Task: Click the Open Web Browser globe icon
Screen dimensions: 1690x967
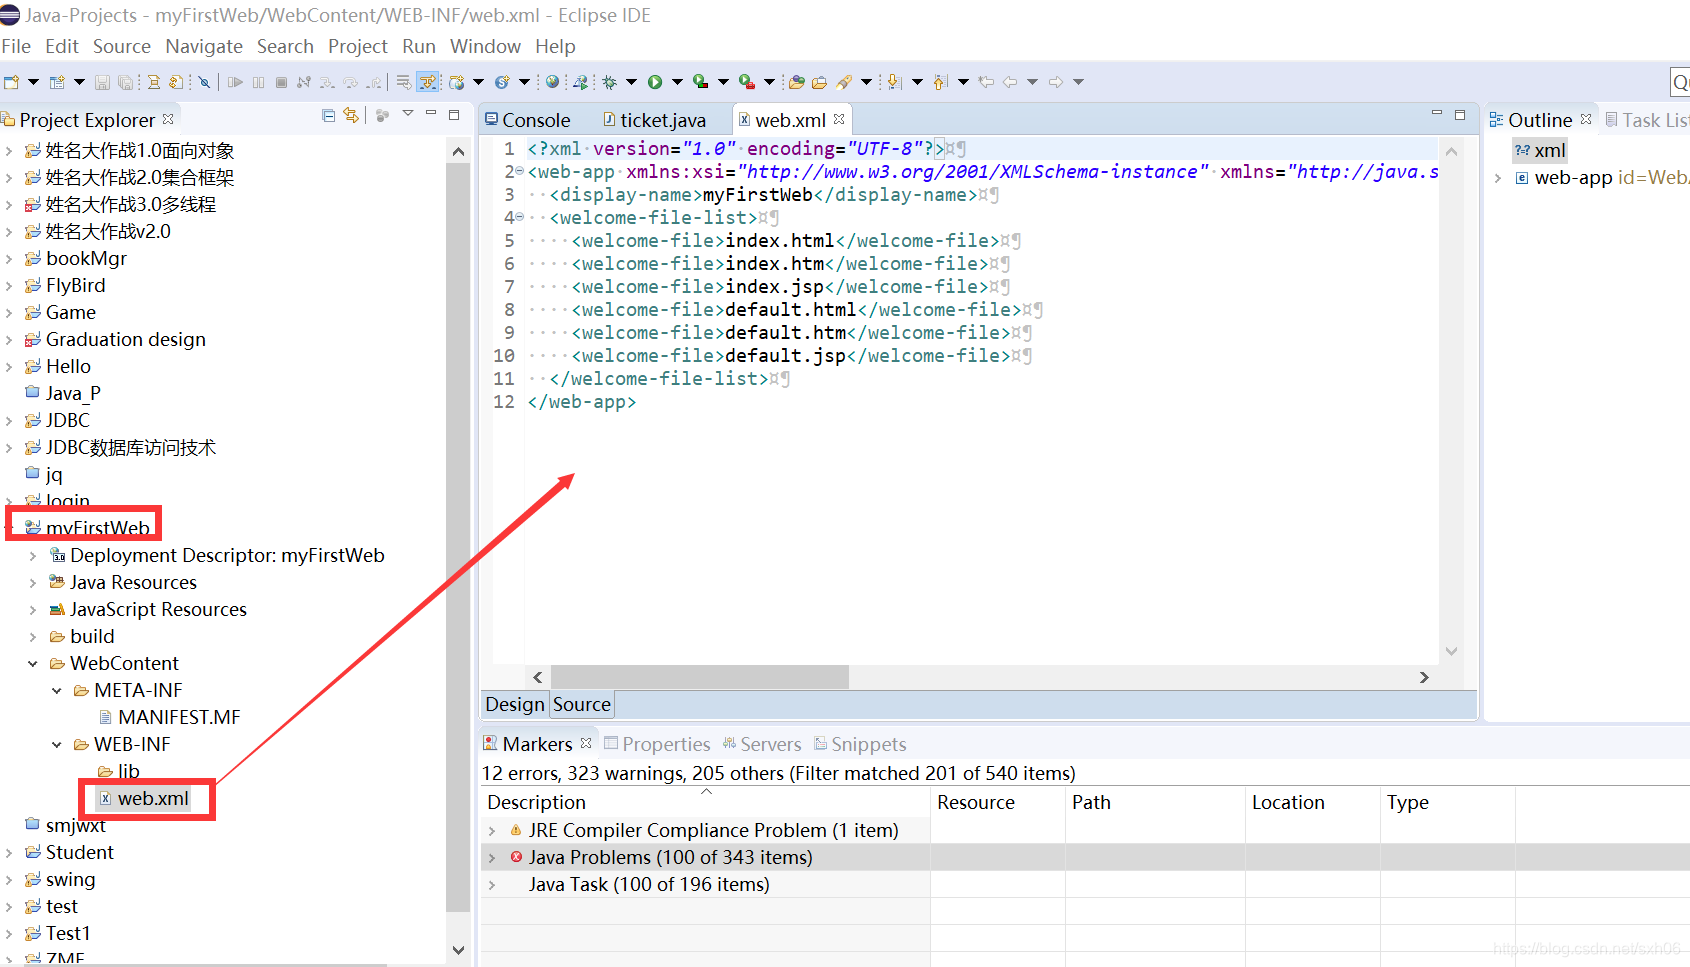Action: tap(552, 82)
